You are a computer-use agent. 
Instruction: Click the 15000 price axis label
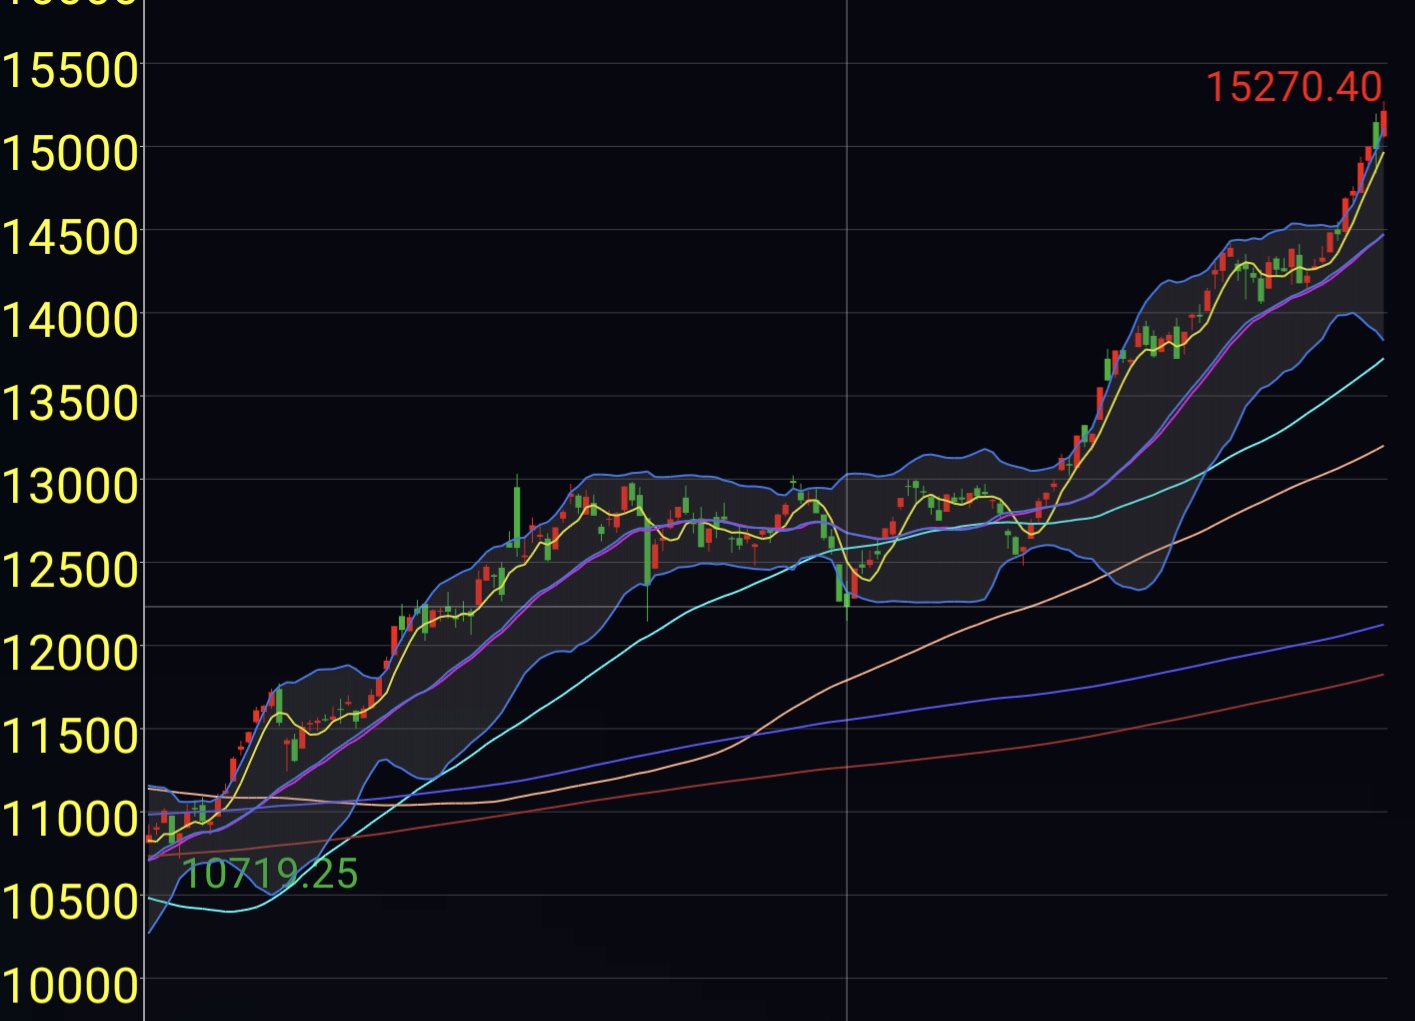(x=69, y=153)
